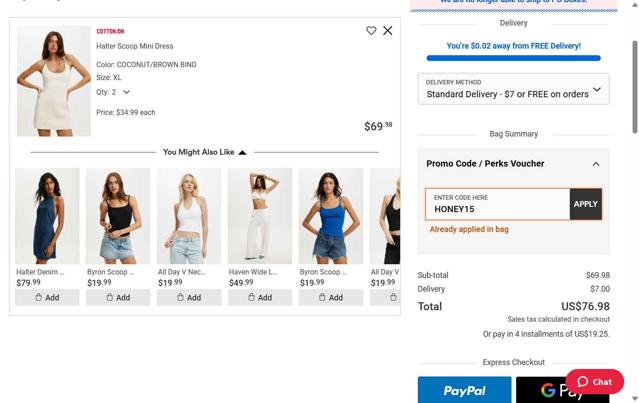
Task: Click the free delivery progress bar
Action: point(513,59)
